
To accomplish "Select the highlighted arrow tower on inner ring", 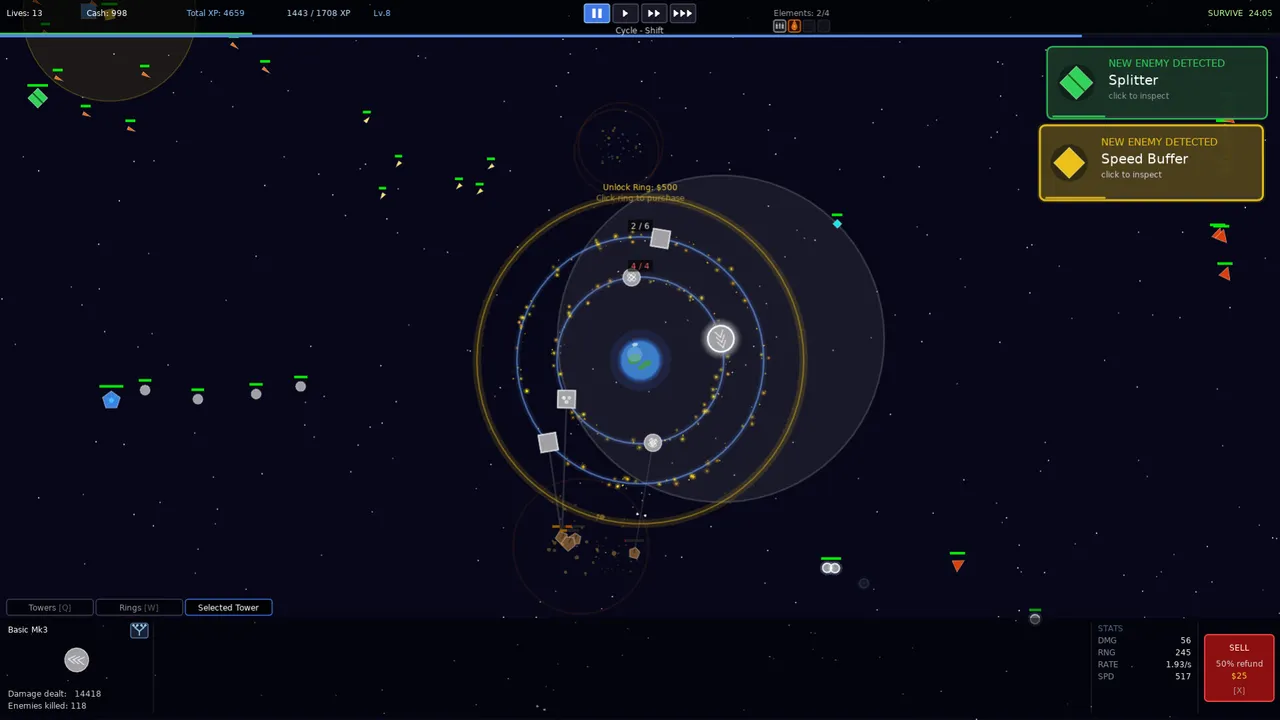I will [721, 339].
